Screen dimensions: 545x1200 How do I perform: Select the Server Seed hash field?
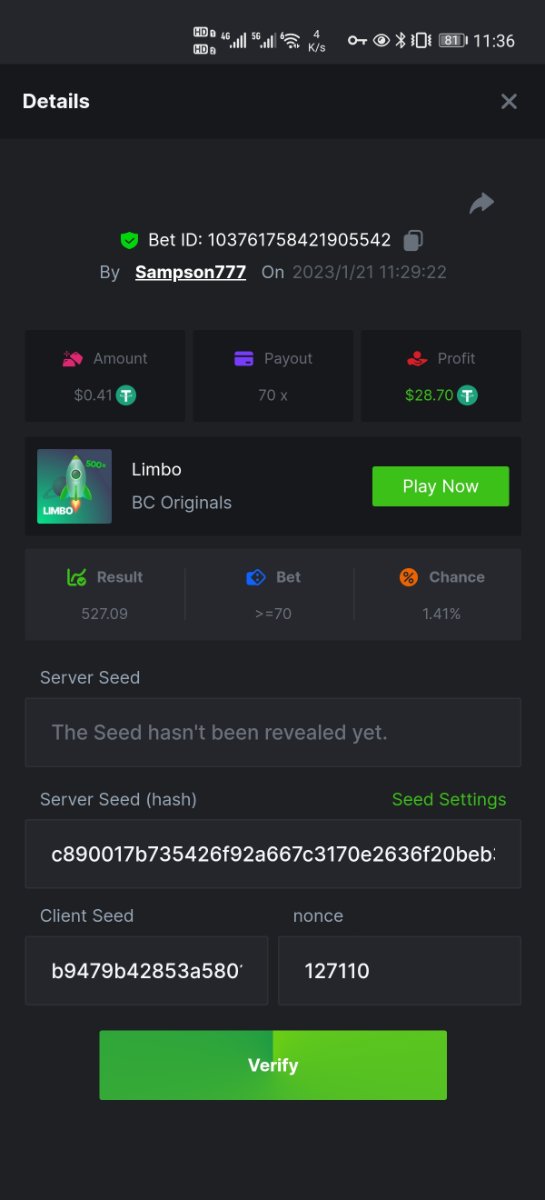[x=273, y=854]
